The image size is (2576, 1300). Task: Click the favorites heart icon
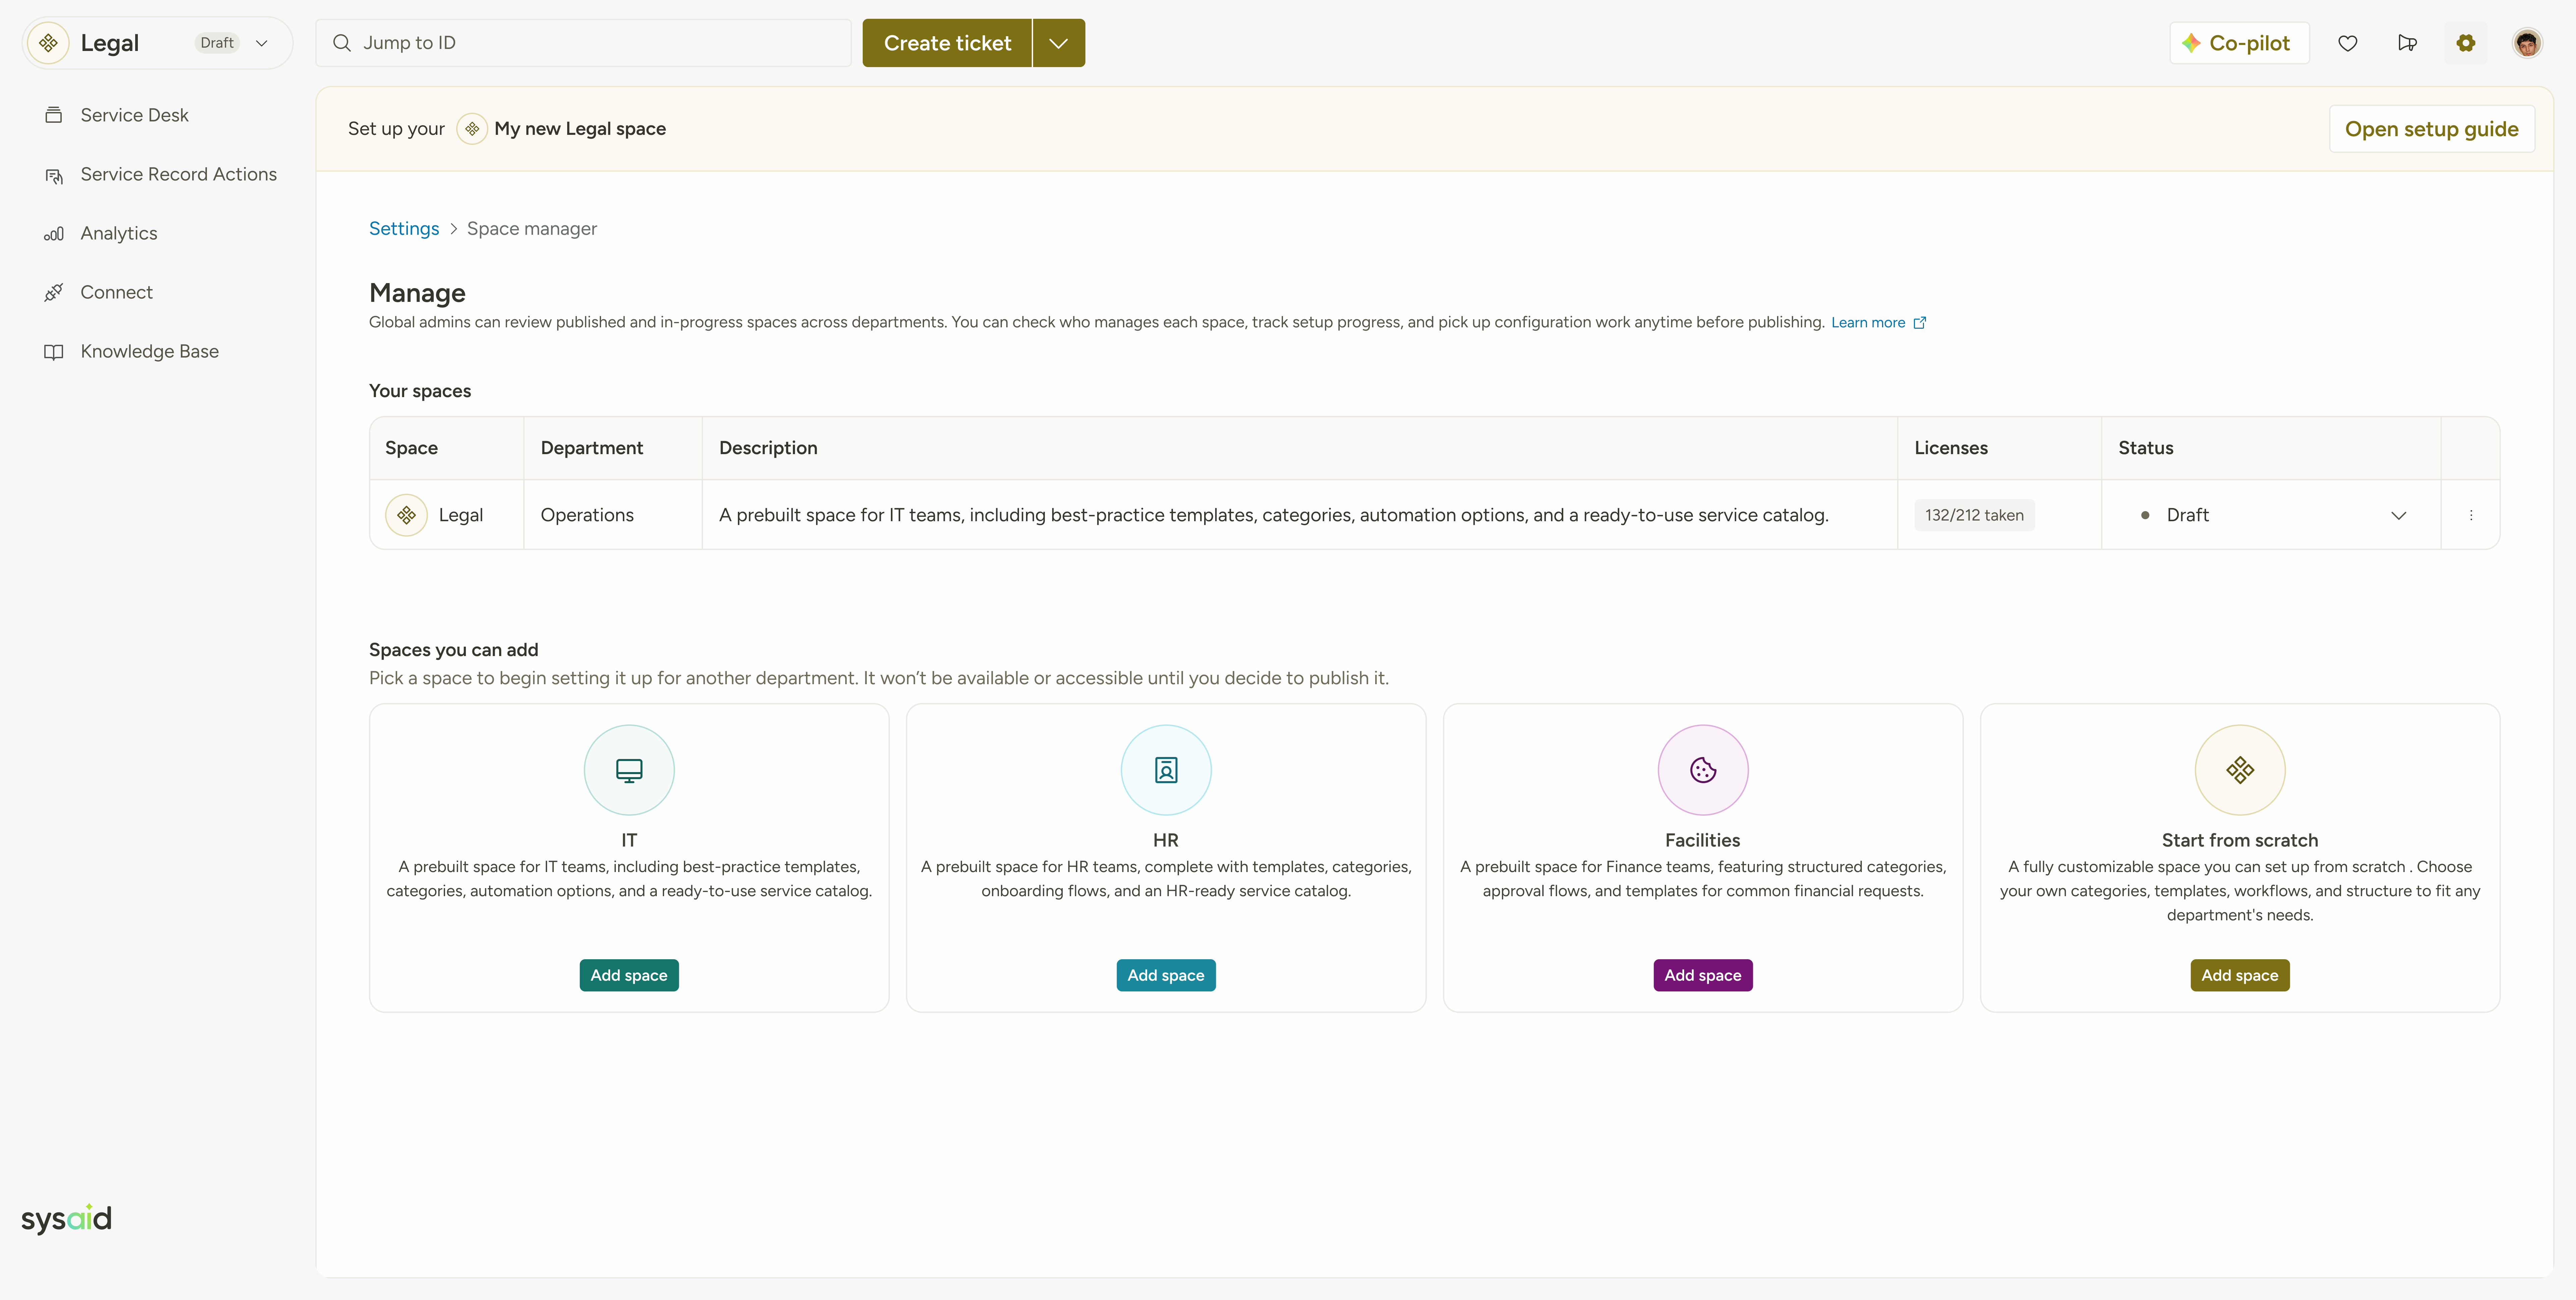point(2347,43)
